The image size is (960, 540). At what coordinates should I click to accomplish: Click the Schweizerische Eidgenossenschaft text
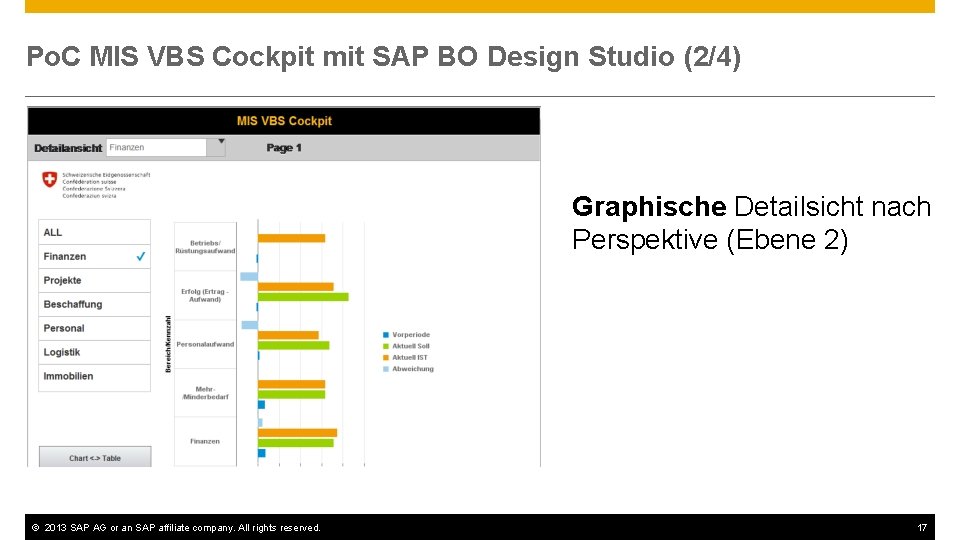[x=106, y=175]
